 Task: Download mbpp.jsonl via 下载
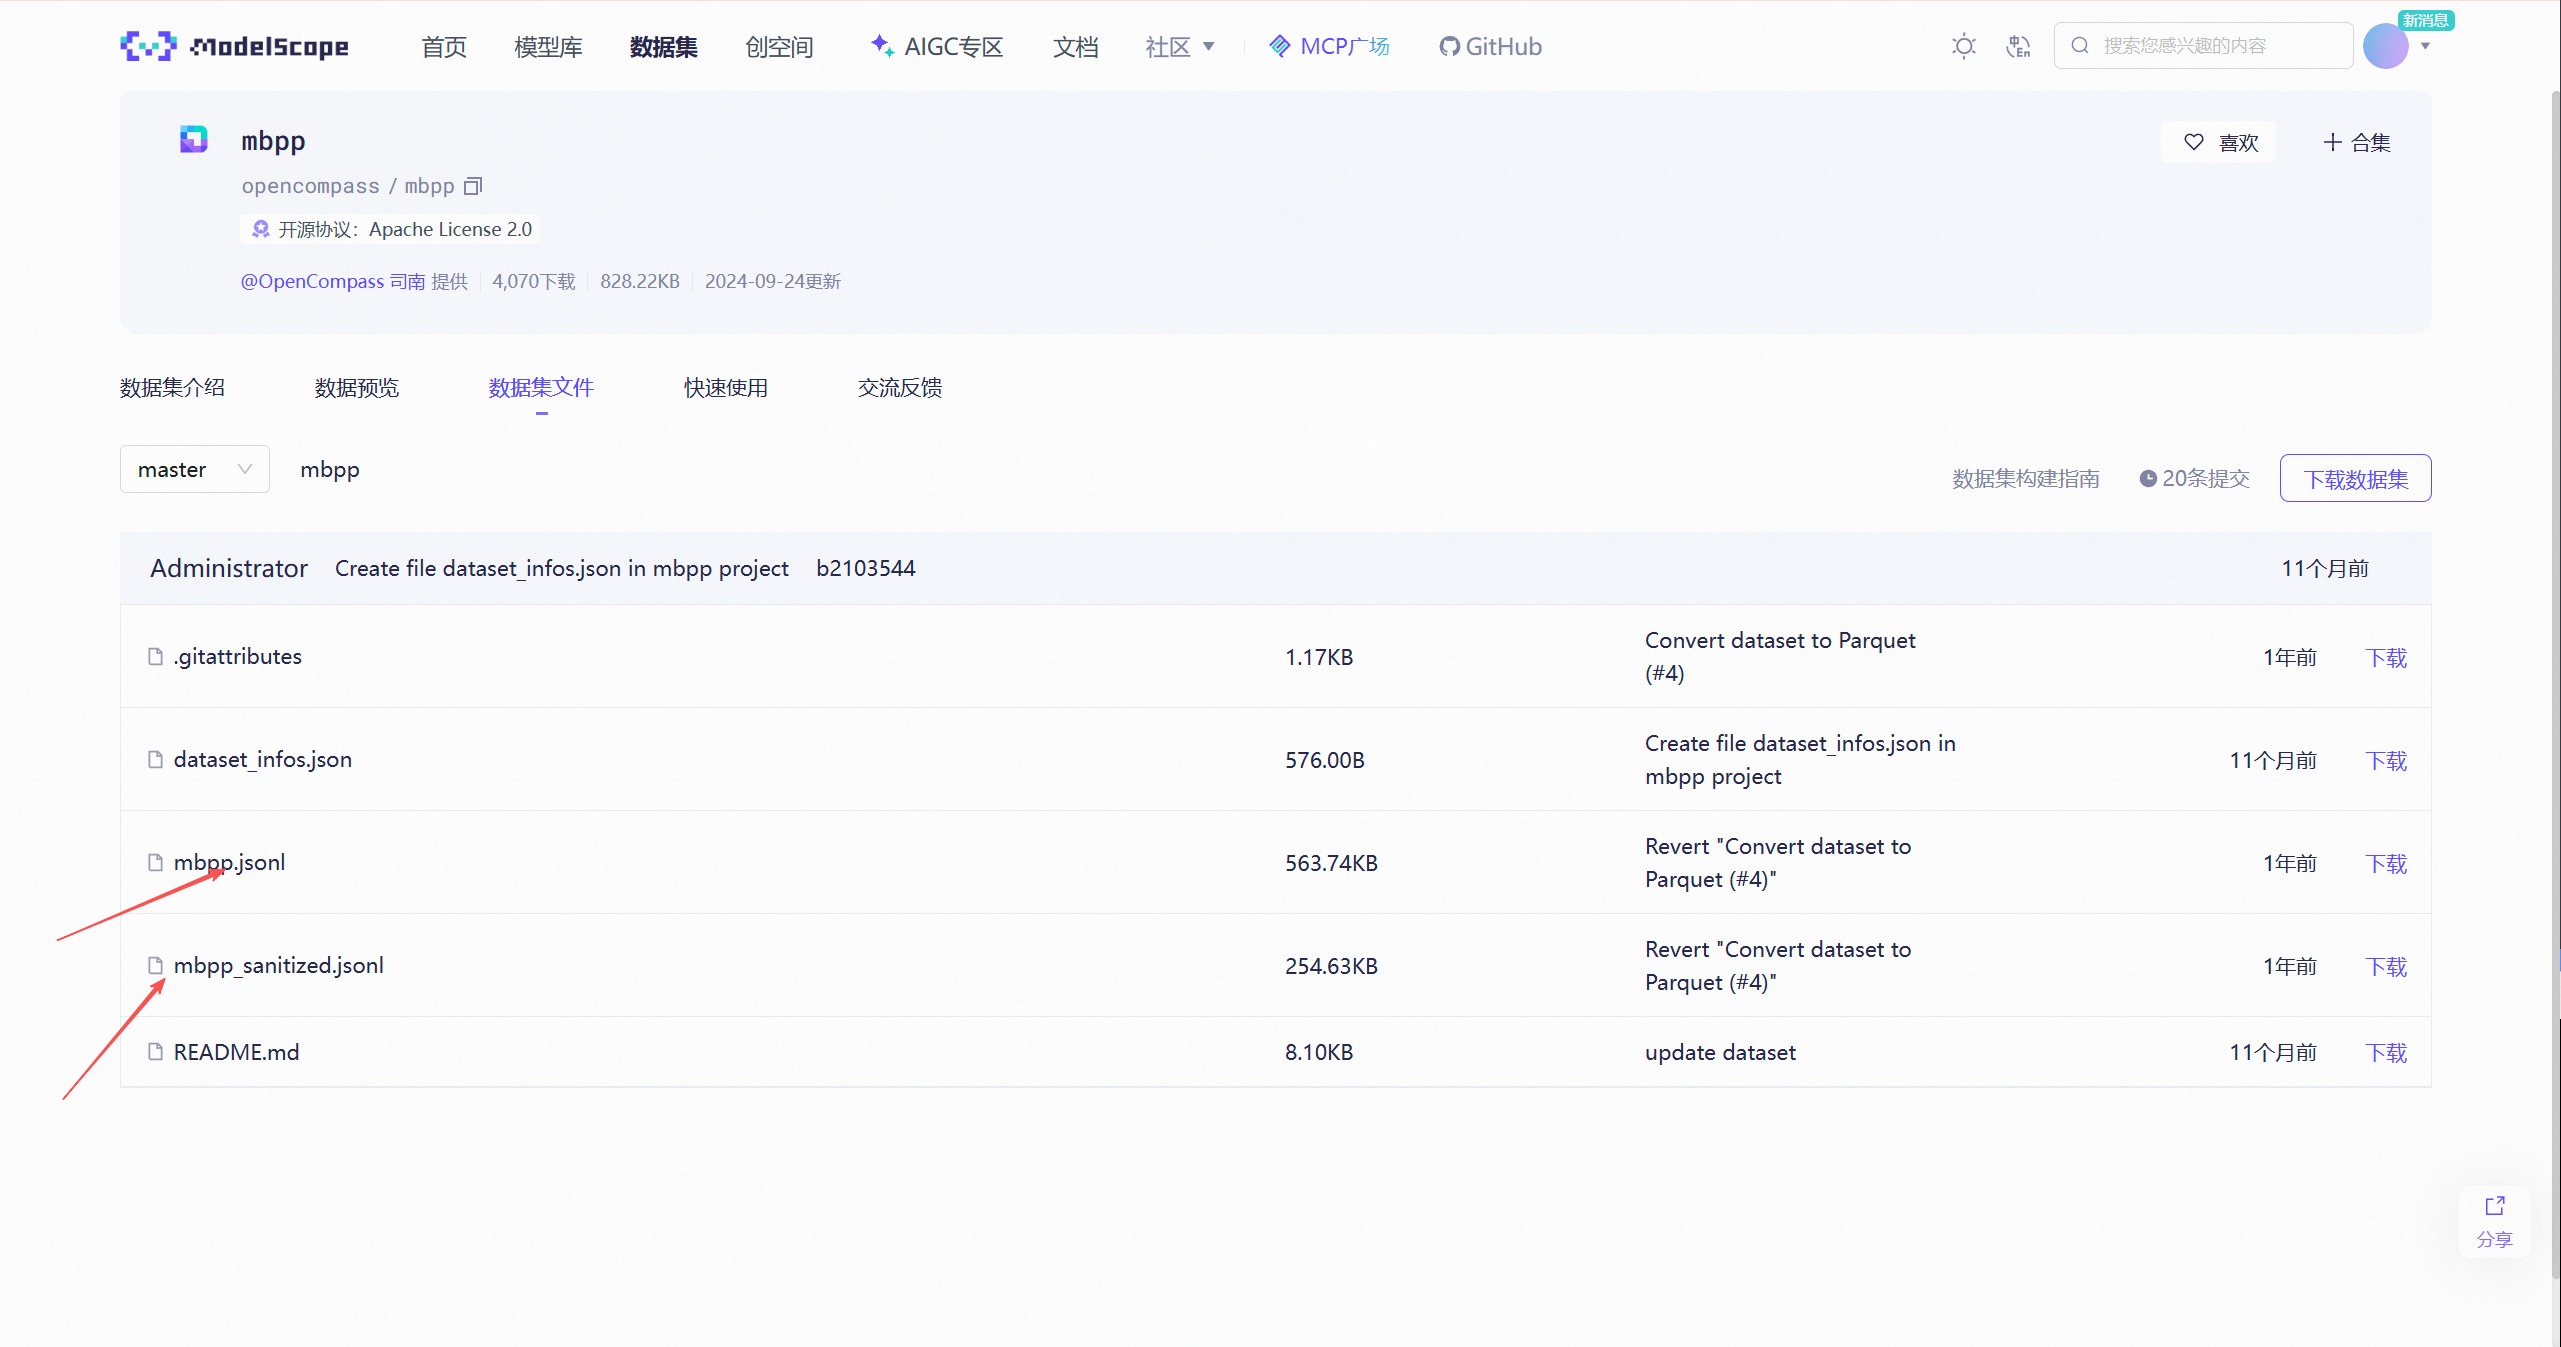tap(2386, 864)
